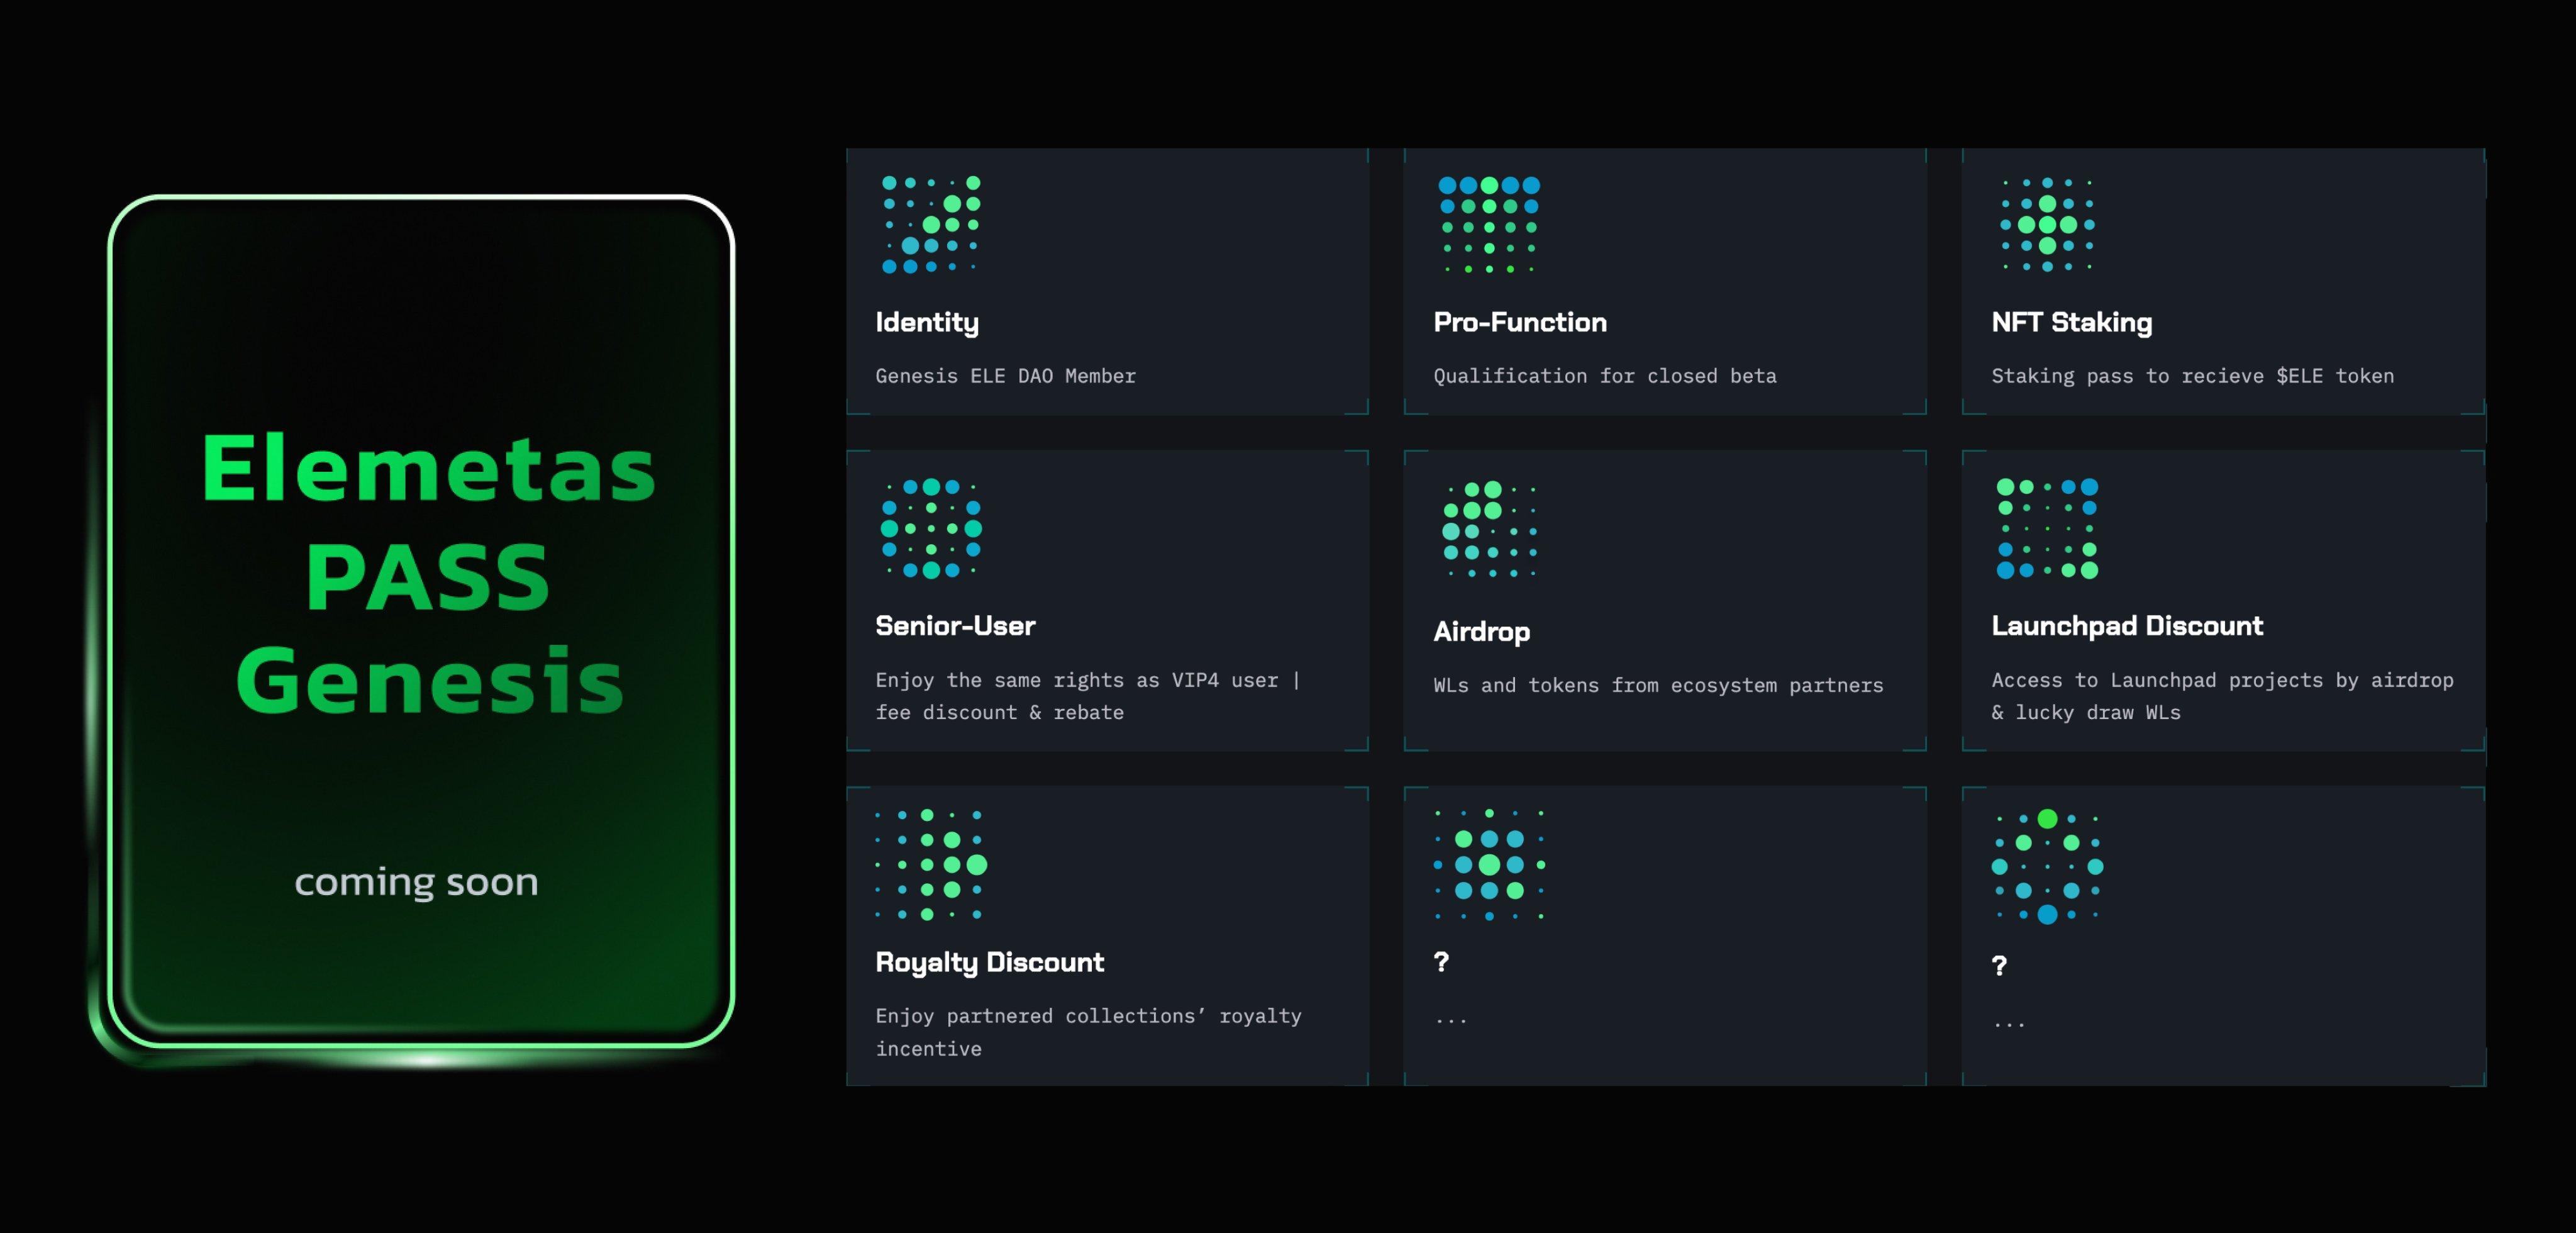The image size is (2576, 1233).
Task: Click "Genesis ELE DAO Member" description
Action: (x=1005, y=376)
